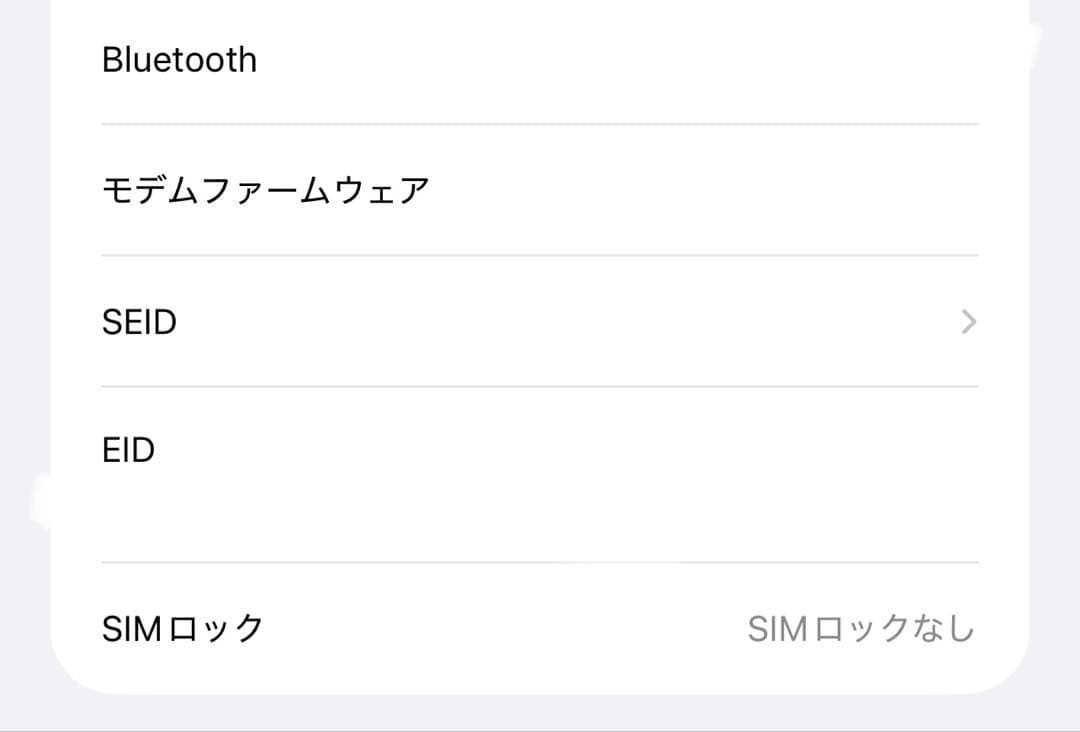
Task: Open the モデムファームウェア entry
Action: point(540,190)
